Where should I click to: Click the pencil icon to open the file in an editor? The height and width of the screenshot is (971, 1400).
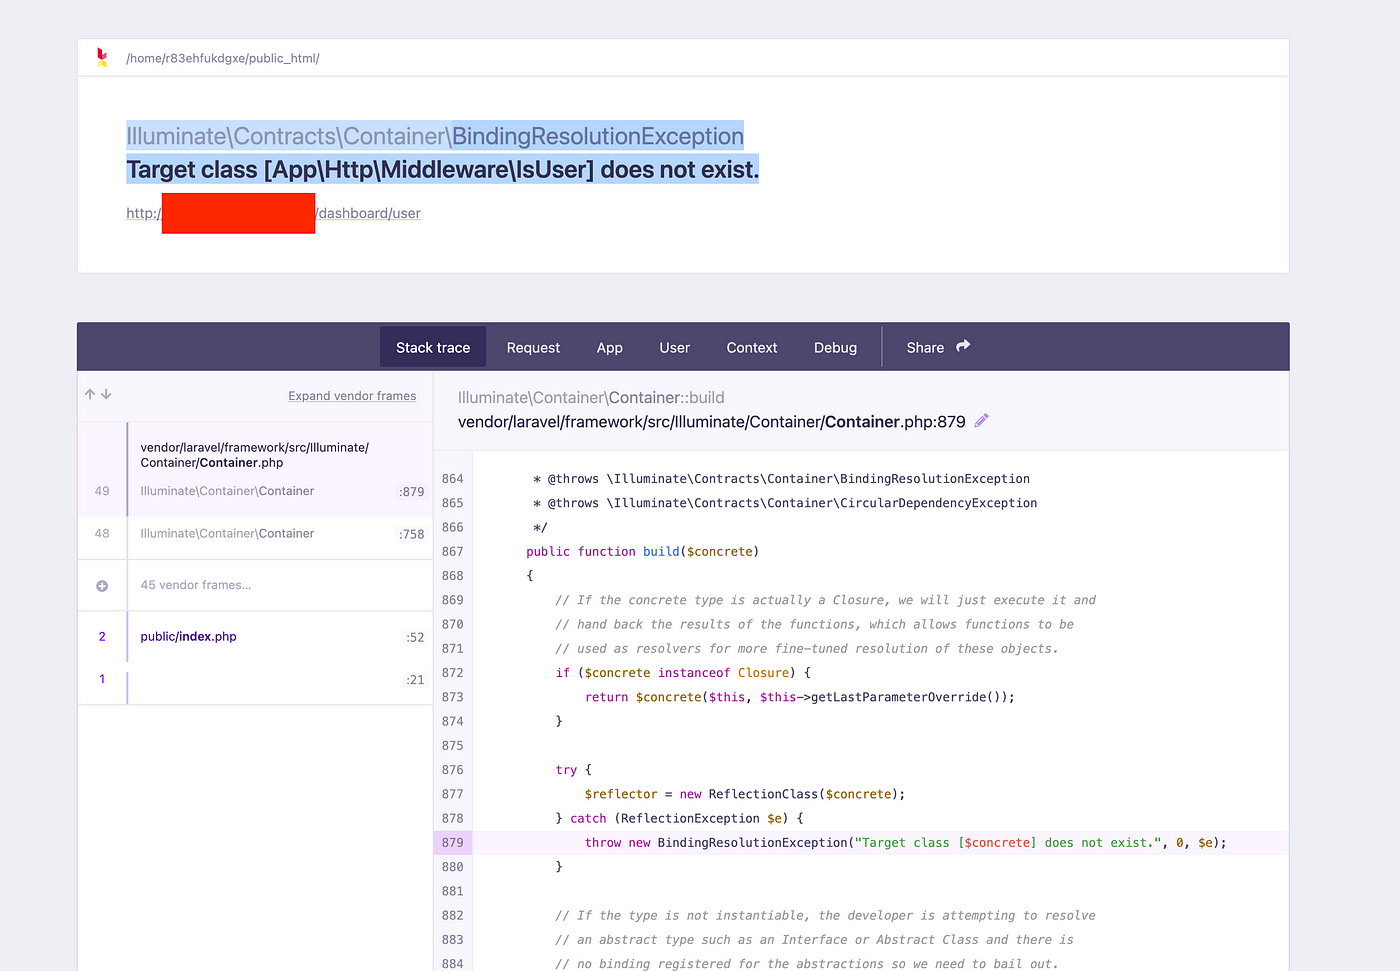pyautogui.click(x=981, y=421)
